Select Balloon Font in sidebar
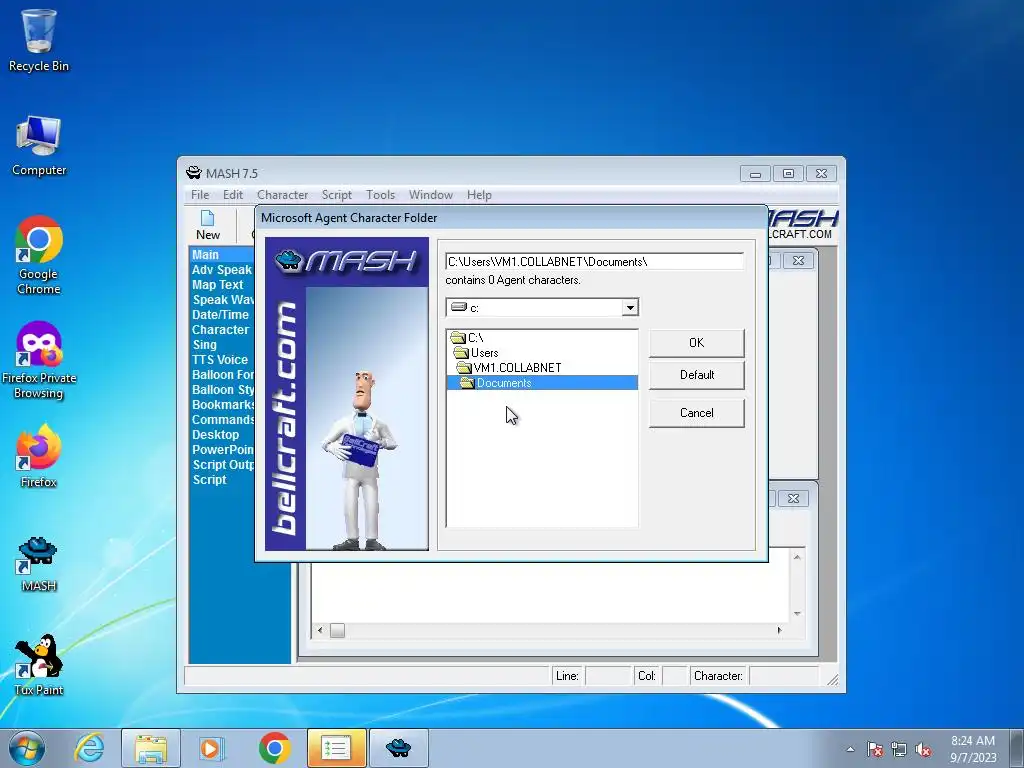The image size is (1024, 768). coord(222,375)
